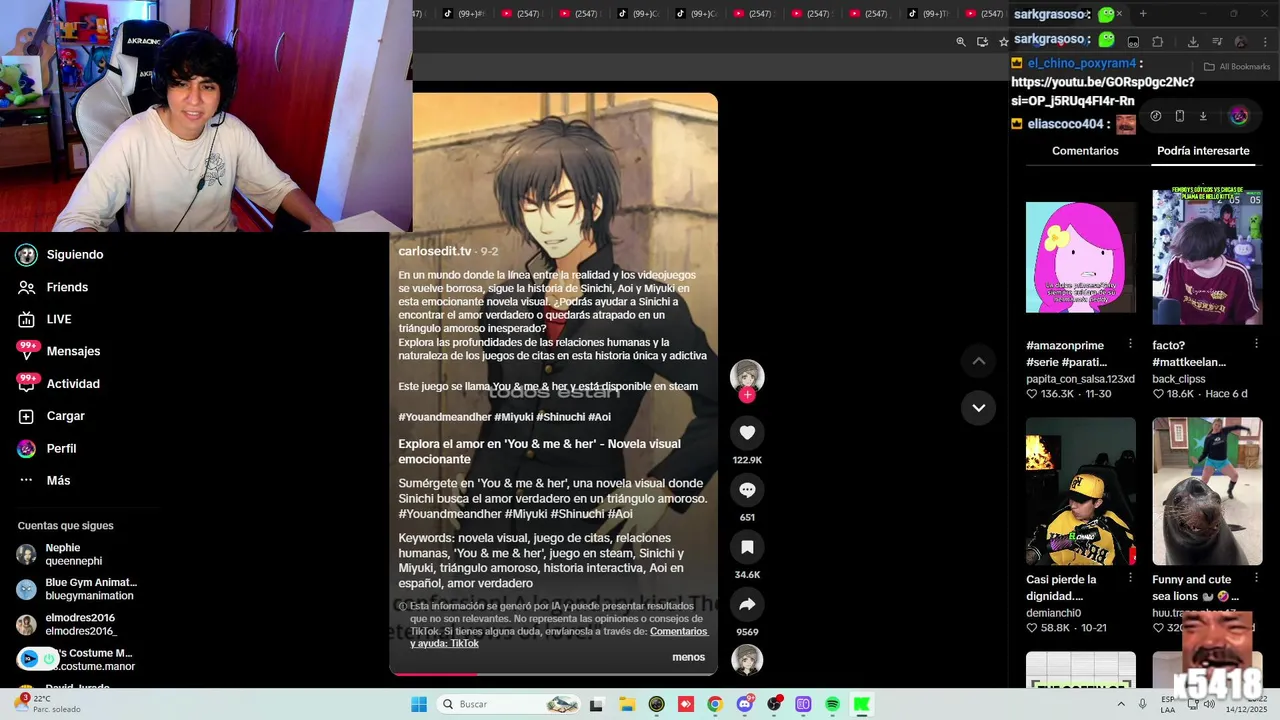Open Actividad in the TikTok sidebar
The height and width of the screenshot is (720, 1280).
click(x=59, y=384)
